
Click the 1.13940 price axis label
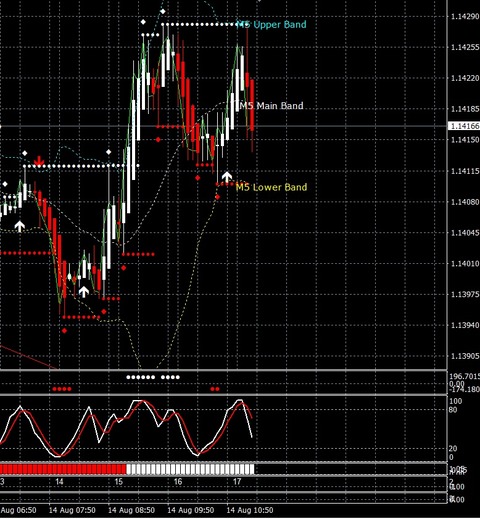point(465,325)
